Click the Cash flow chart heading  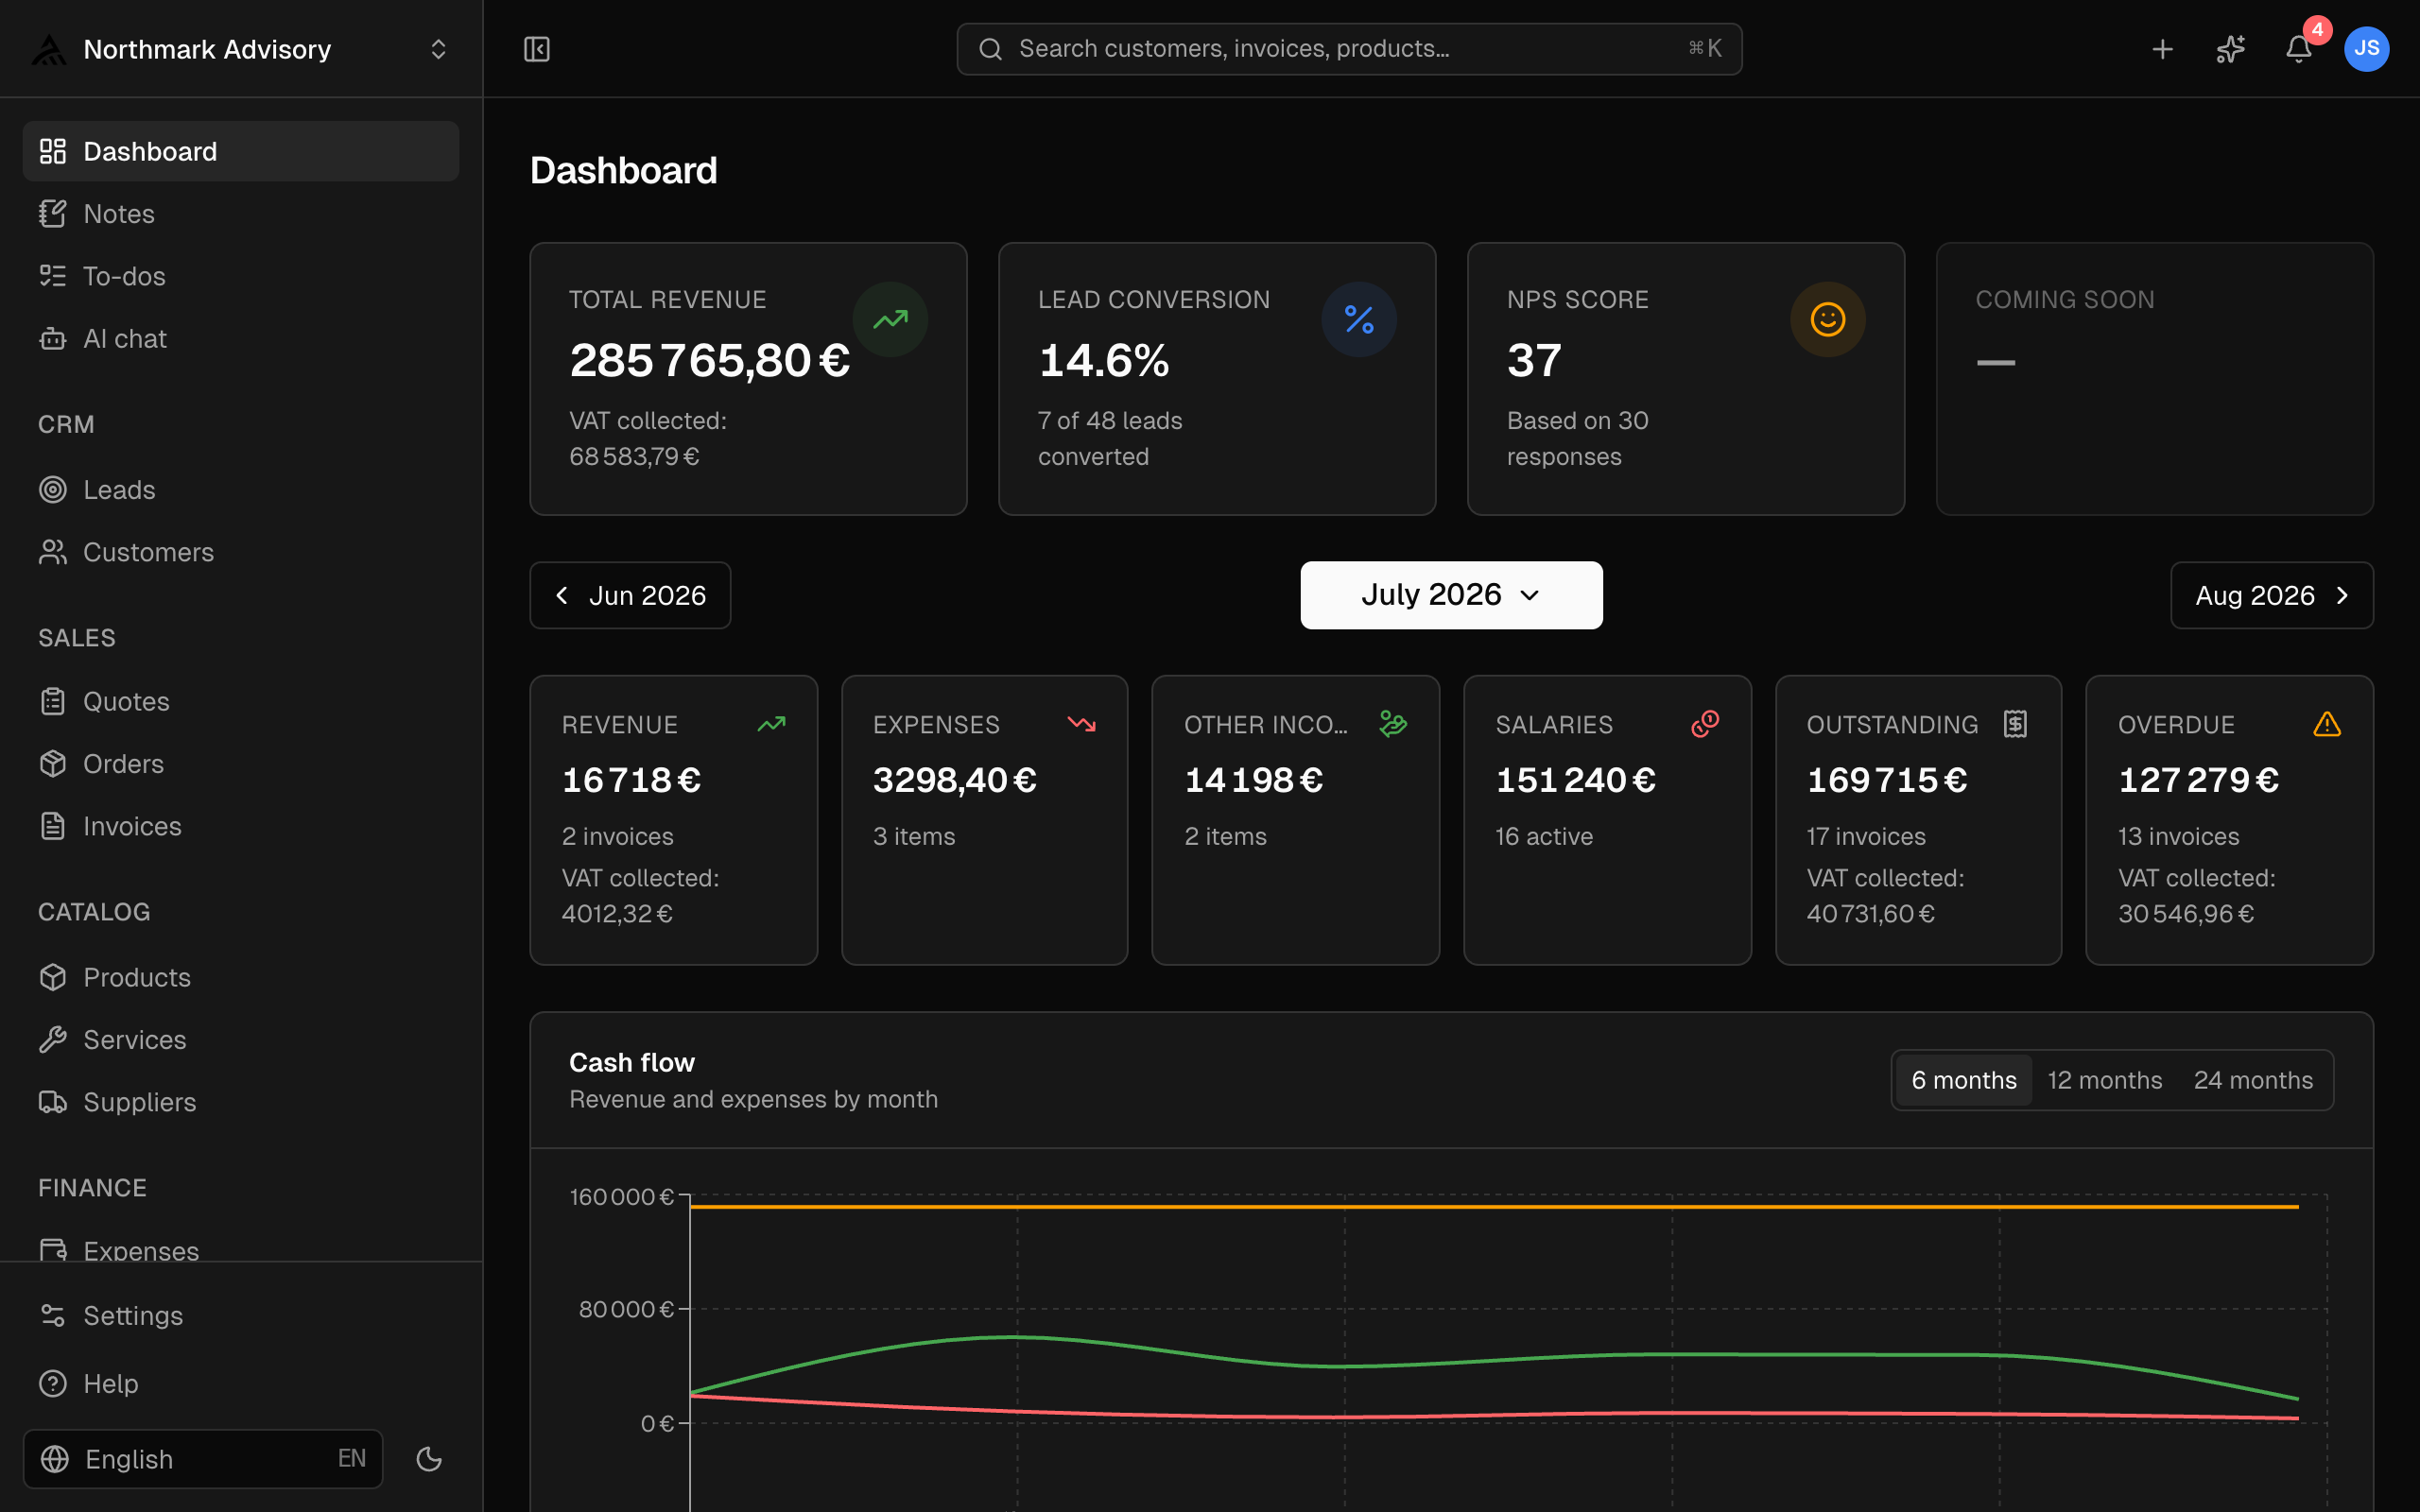coord(631,1062)
